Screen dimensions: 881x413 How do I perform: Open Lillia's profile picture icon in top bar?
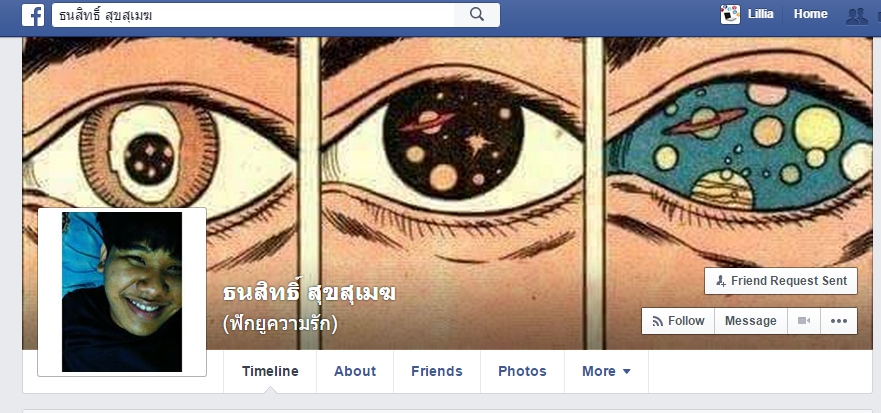(730, 14)
